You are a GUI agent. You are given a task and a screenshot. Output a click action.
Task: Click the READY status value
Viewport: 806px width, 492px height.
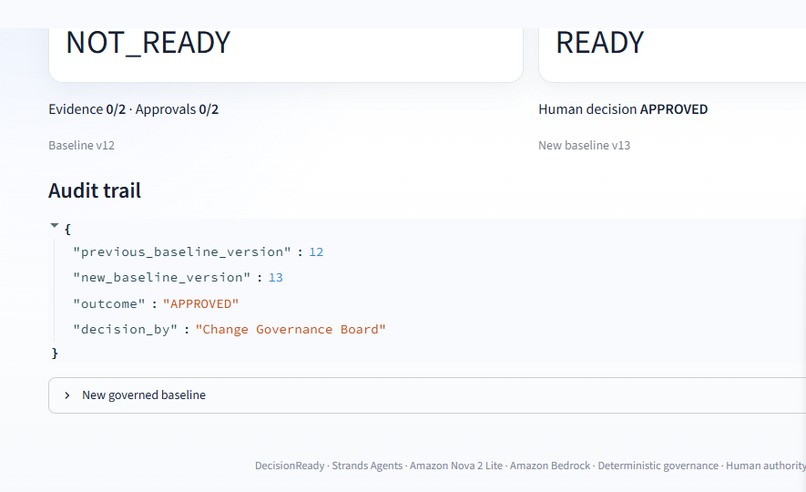(599, 43)
